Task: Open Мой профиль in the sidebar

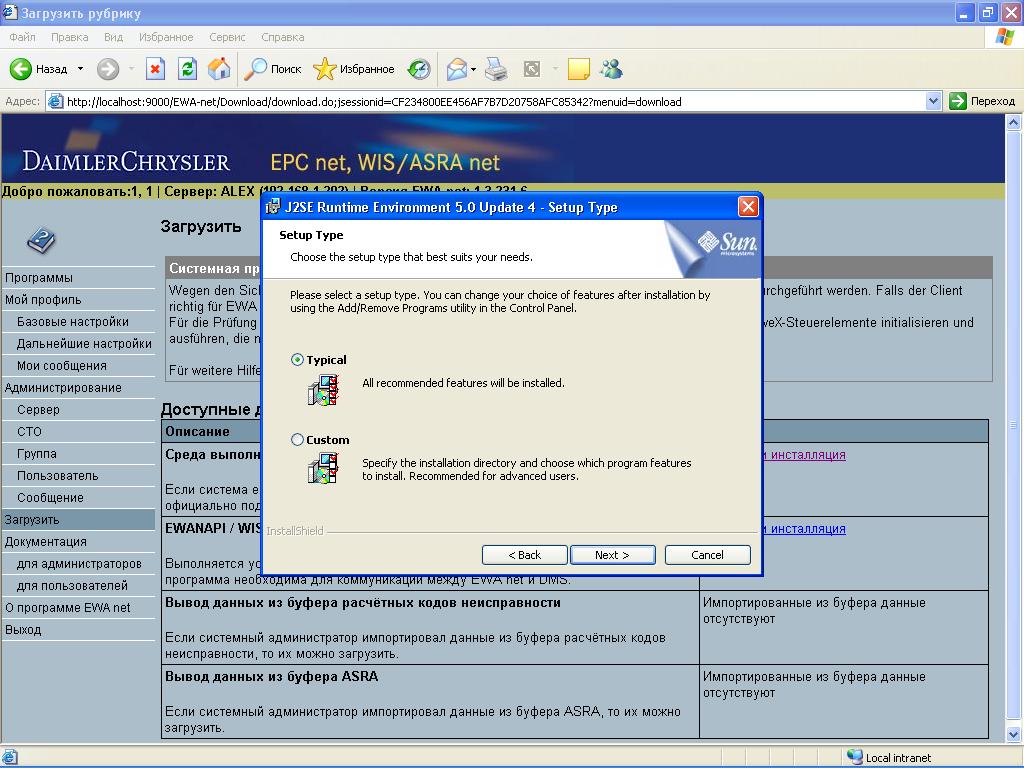Action: coord(43,300)
